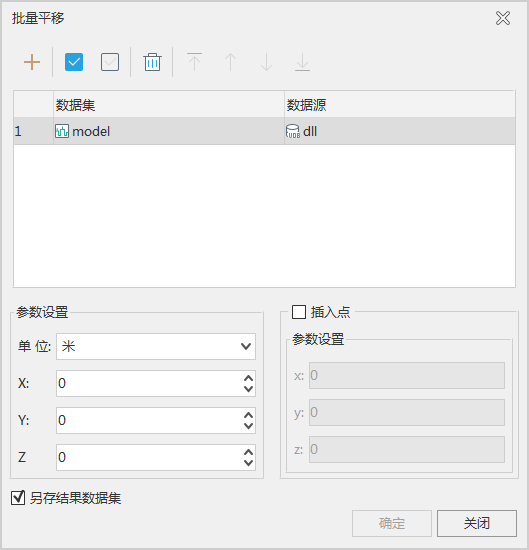The width and height of the screenshot is (529, 550).
Task: Click the delete trash can icon
Action: coord(152,62)
